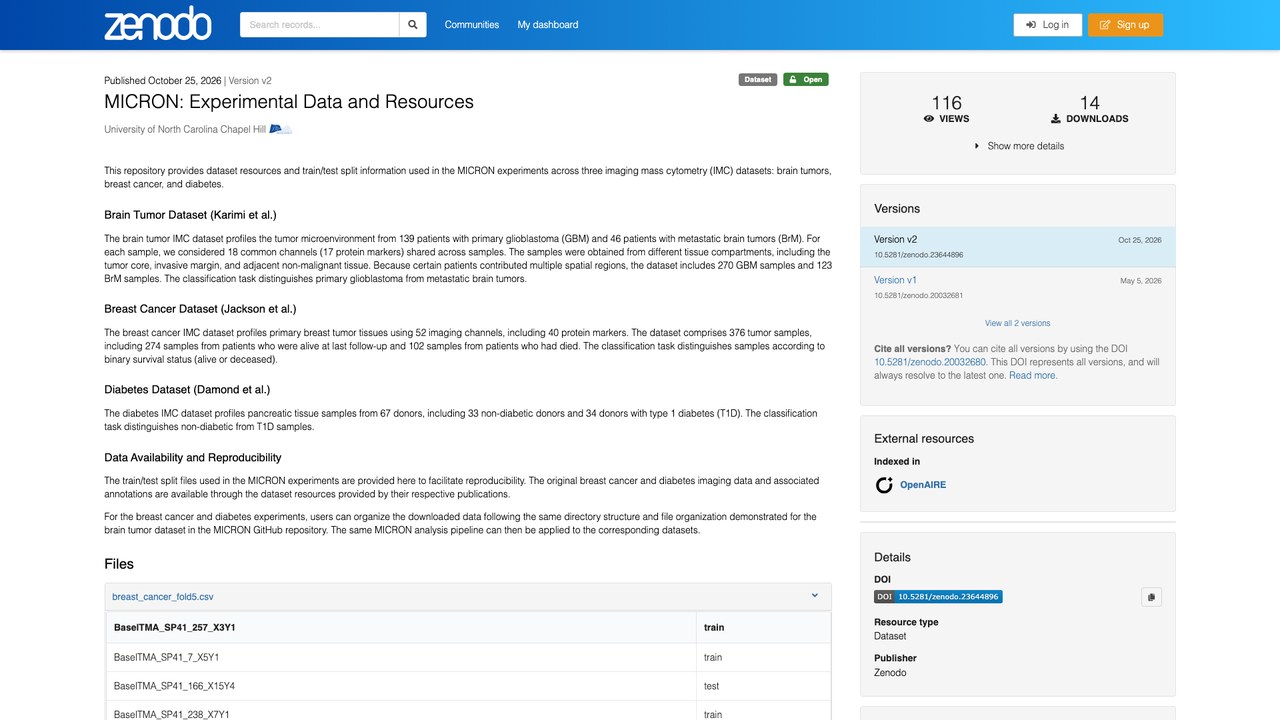
Task: Click the Diabetes Dataset heading
Action: [x=187, y=390]
